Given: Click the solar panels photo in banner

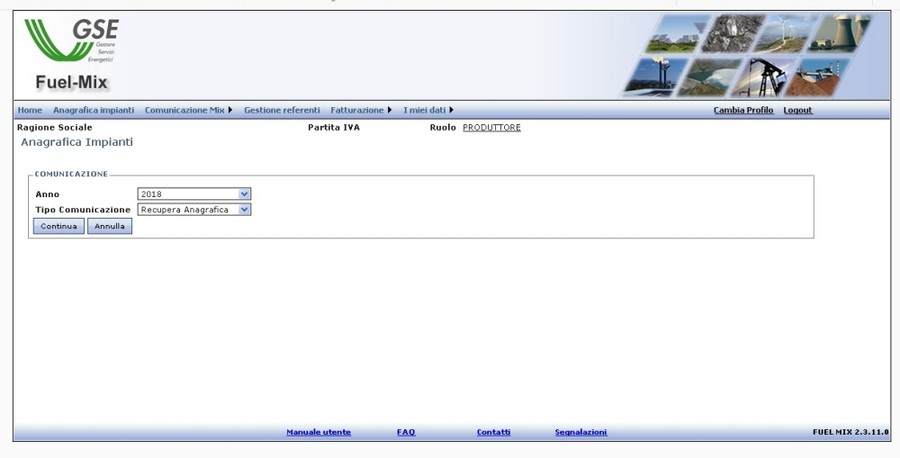Looking at the screenshot, I should [x=676, y=34].
